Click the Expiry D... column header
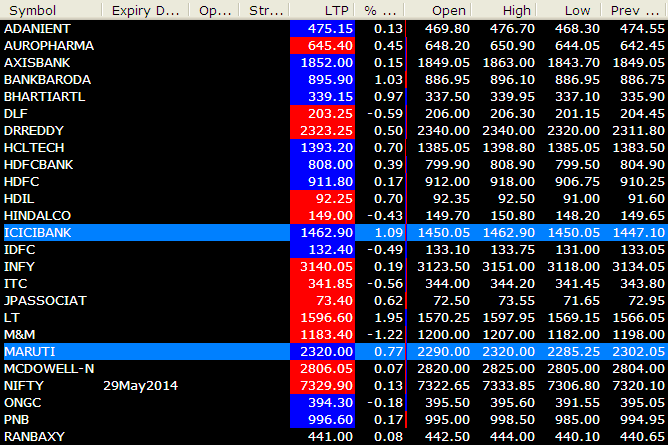Image resolution: width=668 pixels, height=445 pixels. pos(146,10)
